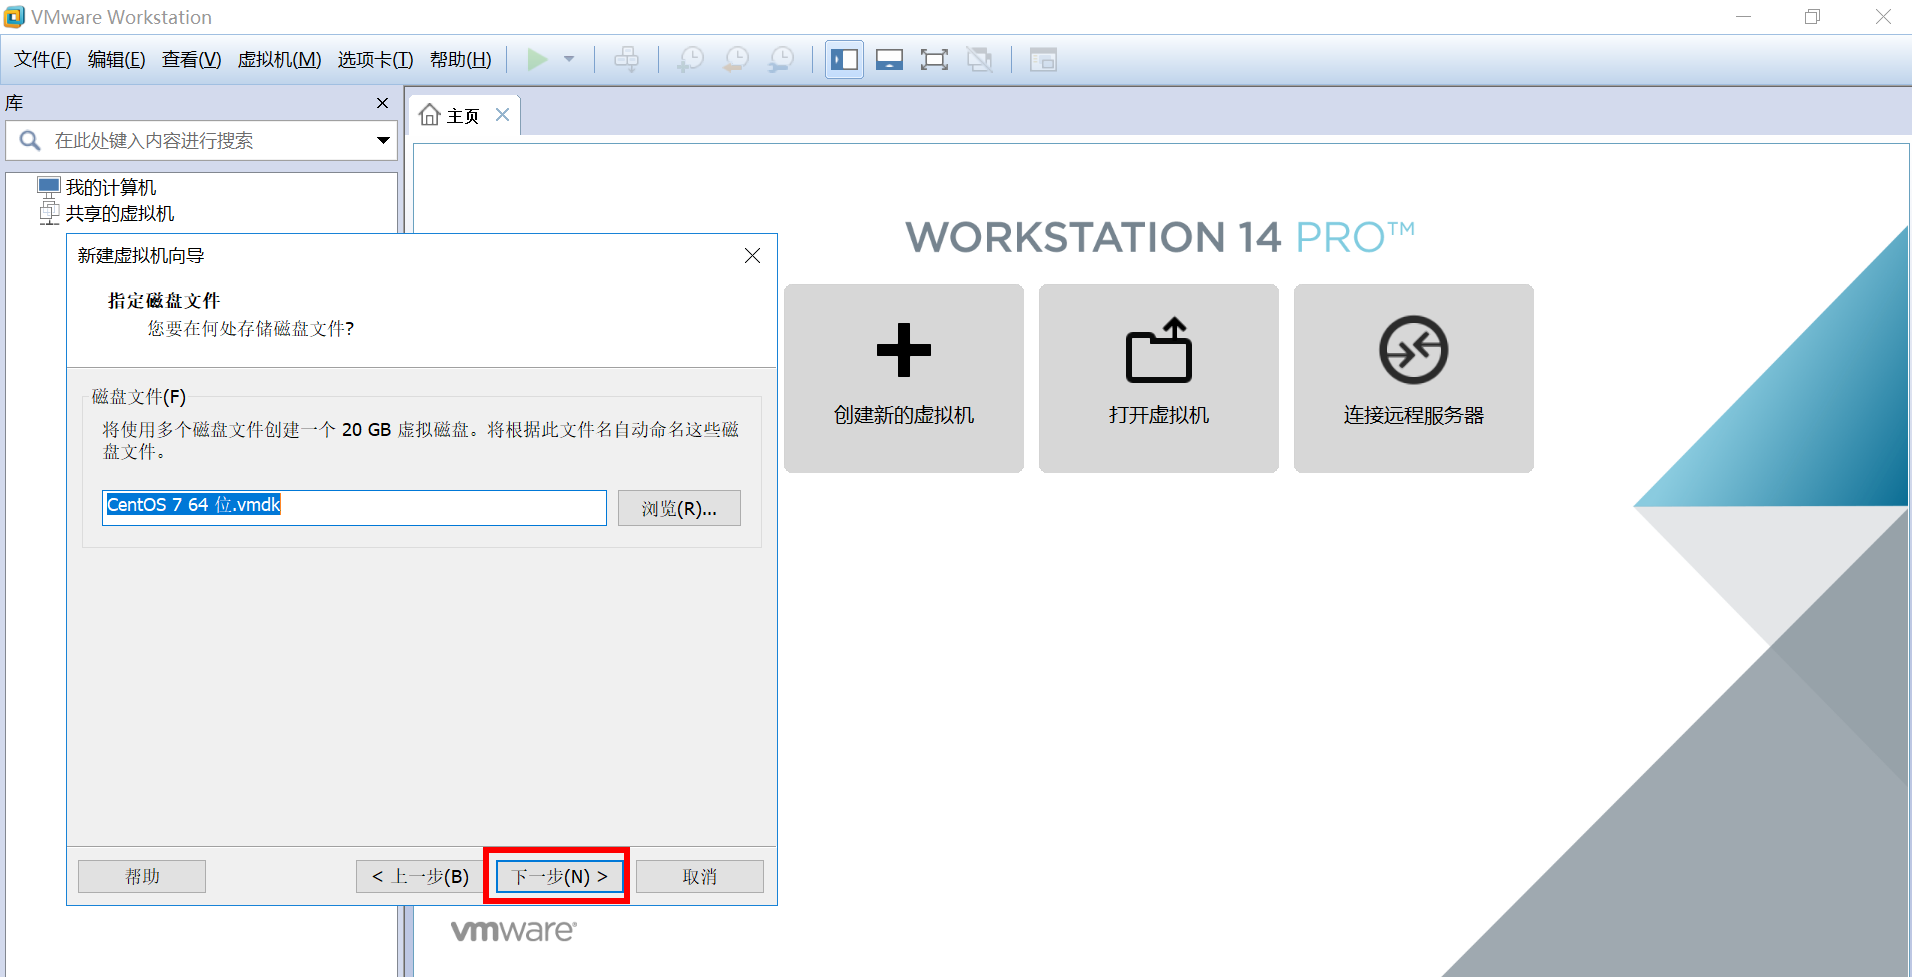Click the VMware Workstation title bar icon
Image resolution: width=1912 pixels, height=977 pixels.
pyautogui.click(x=14, y=17)
